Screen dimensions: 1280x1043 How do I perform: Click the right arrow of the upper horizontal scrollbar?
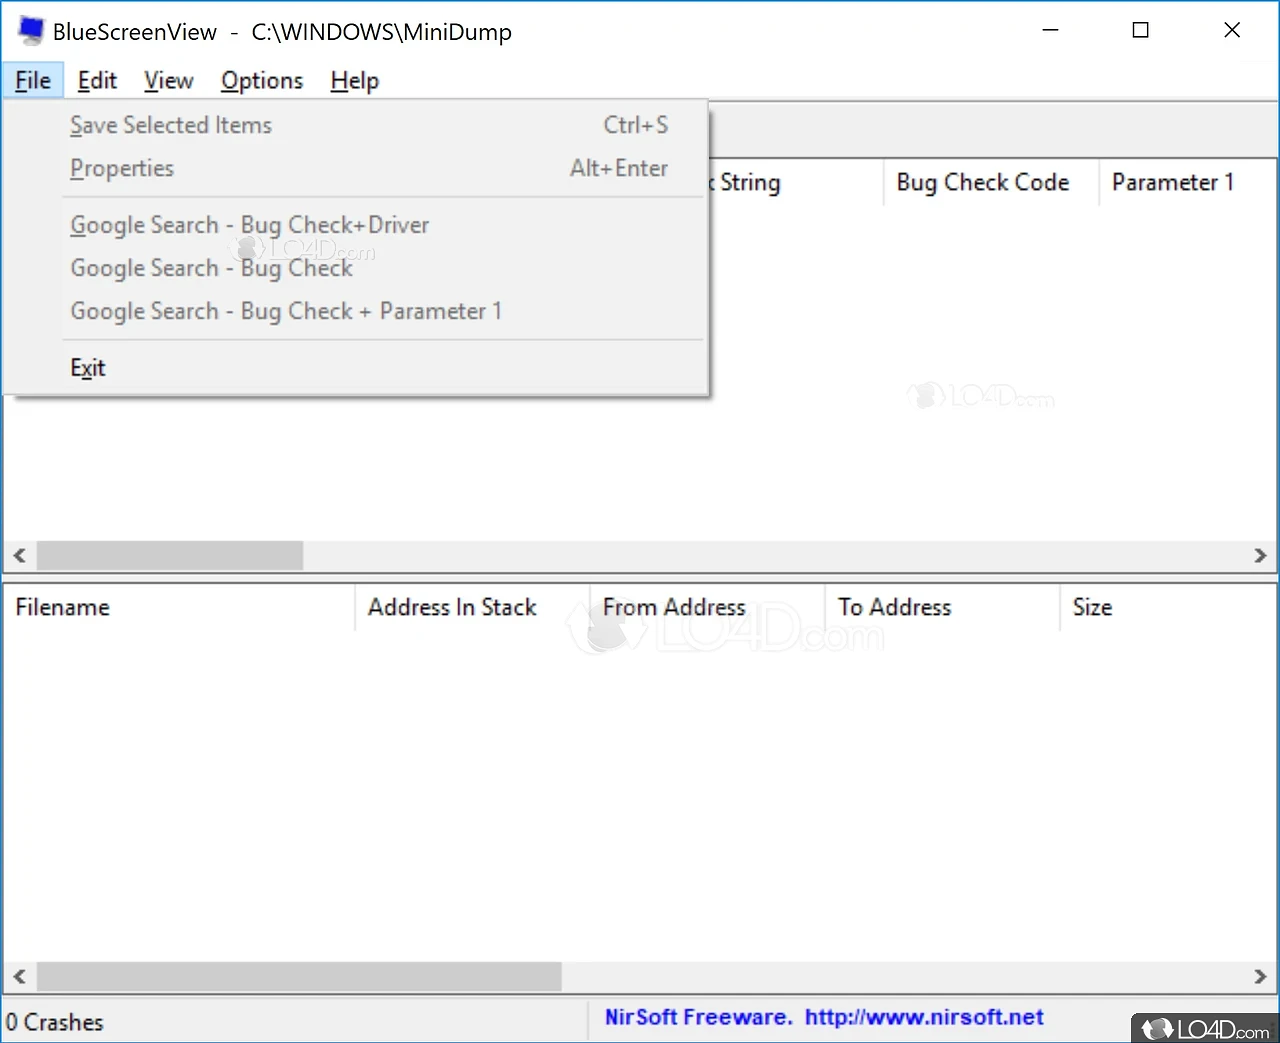(1261, 556)
